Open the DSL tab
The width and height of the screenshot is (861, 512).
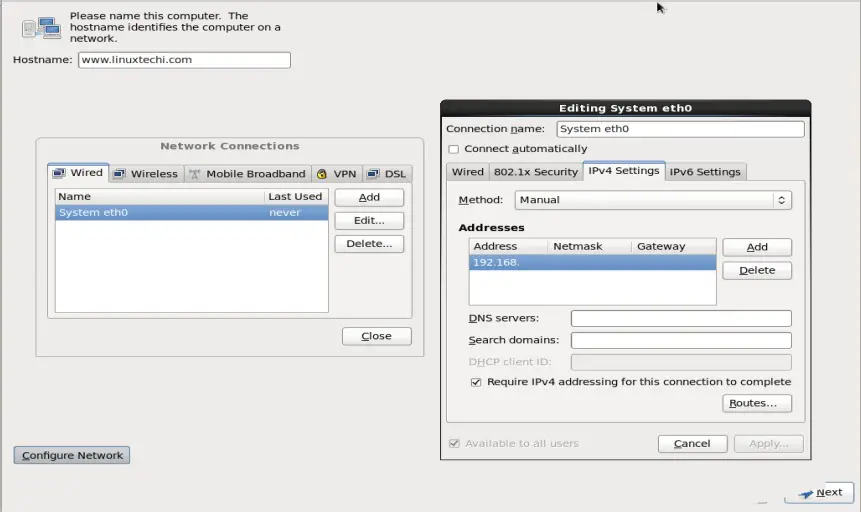387,174
